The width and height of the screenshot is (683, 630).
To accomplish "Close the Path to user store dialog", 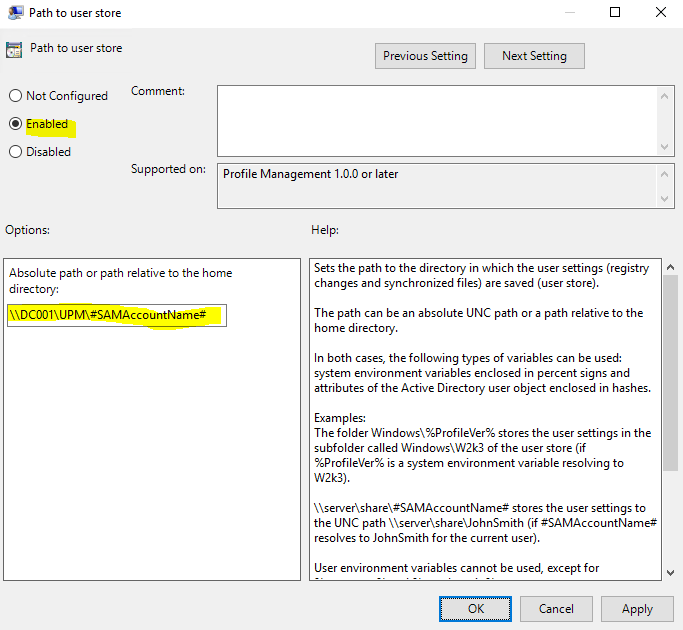I will point(661,13).
